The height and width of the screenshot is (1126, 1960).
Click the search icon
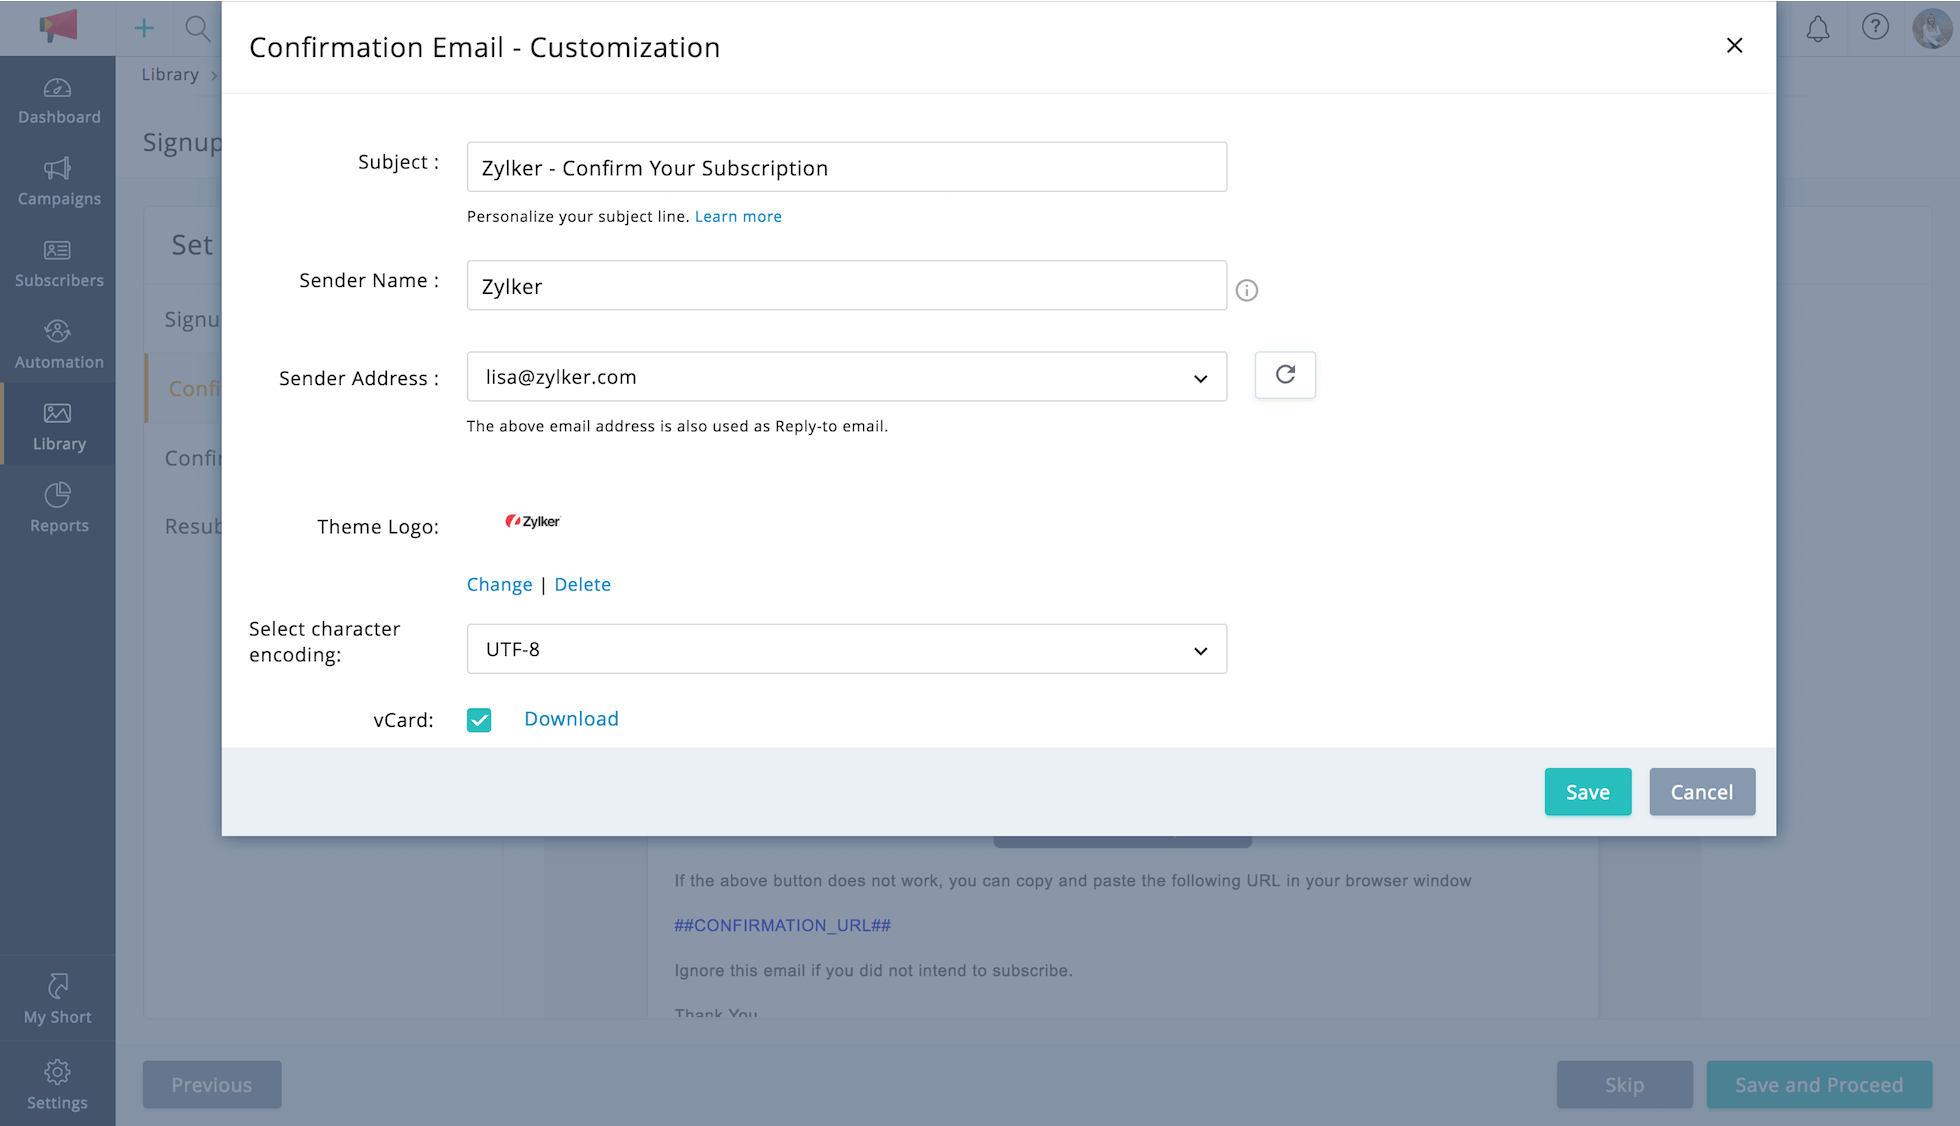(197, 28)
